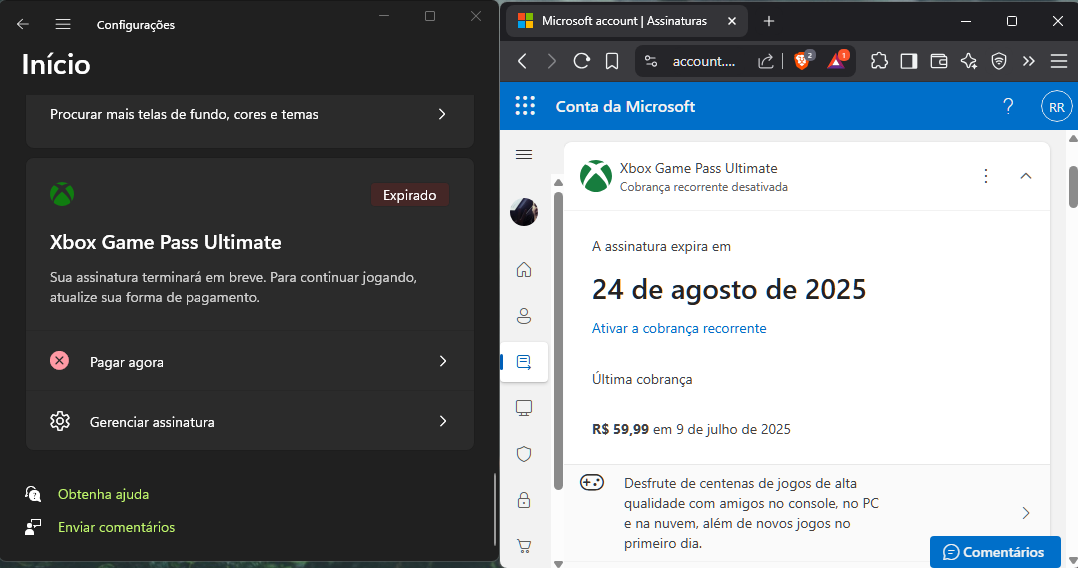1078x568 pixels.
Task: Click the 24 de agosto de 2025 date
Action: pyautogui.click(x=729, y=290)
